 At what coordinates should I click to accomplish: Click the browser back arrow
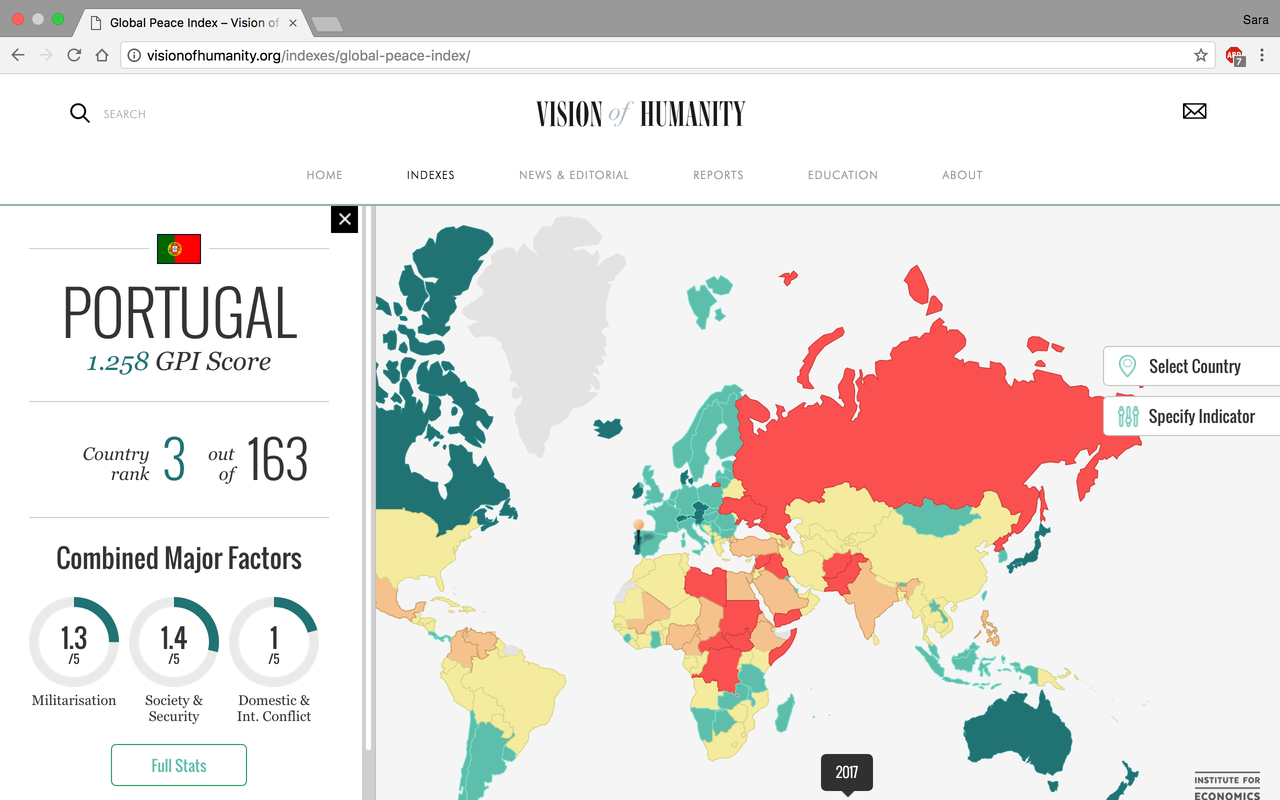(x=18, y=55)
